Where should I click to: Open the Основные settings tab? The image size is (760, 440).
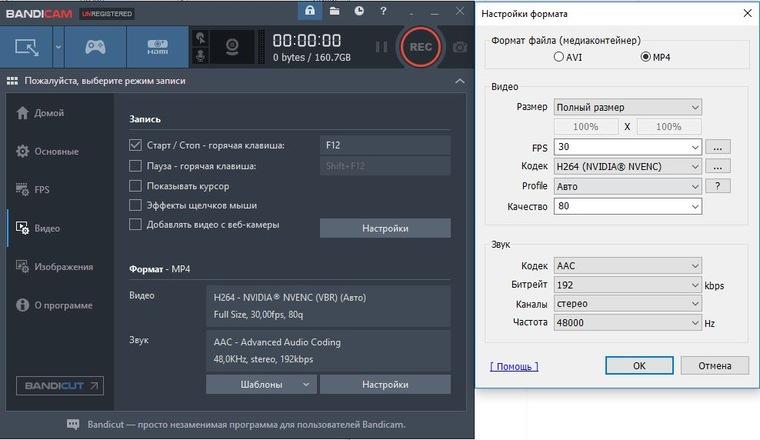(x=56, y=151)
